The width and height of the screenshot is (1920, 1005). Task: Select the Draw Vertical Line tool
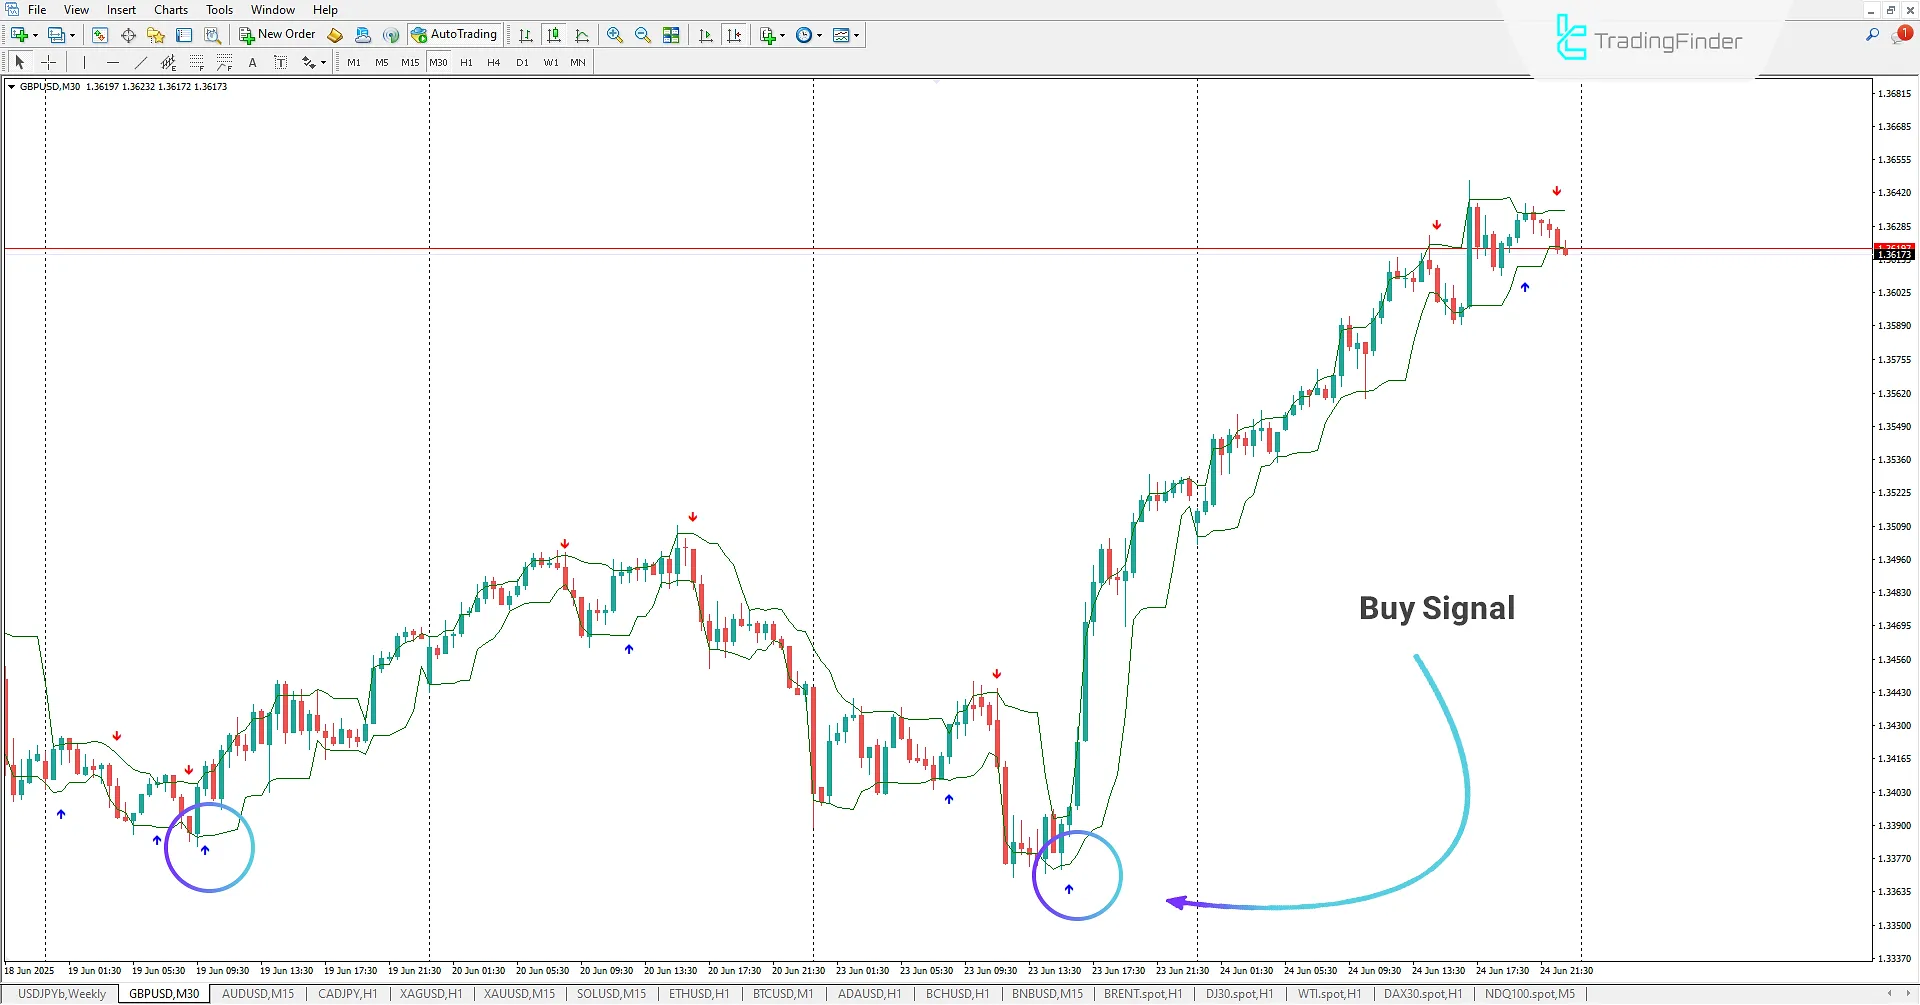[85, 62]
